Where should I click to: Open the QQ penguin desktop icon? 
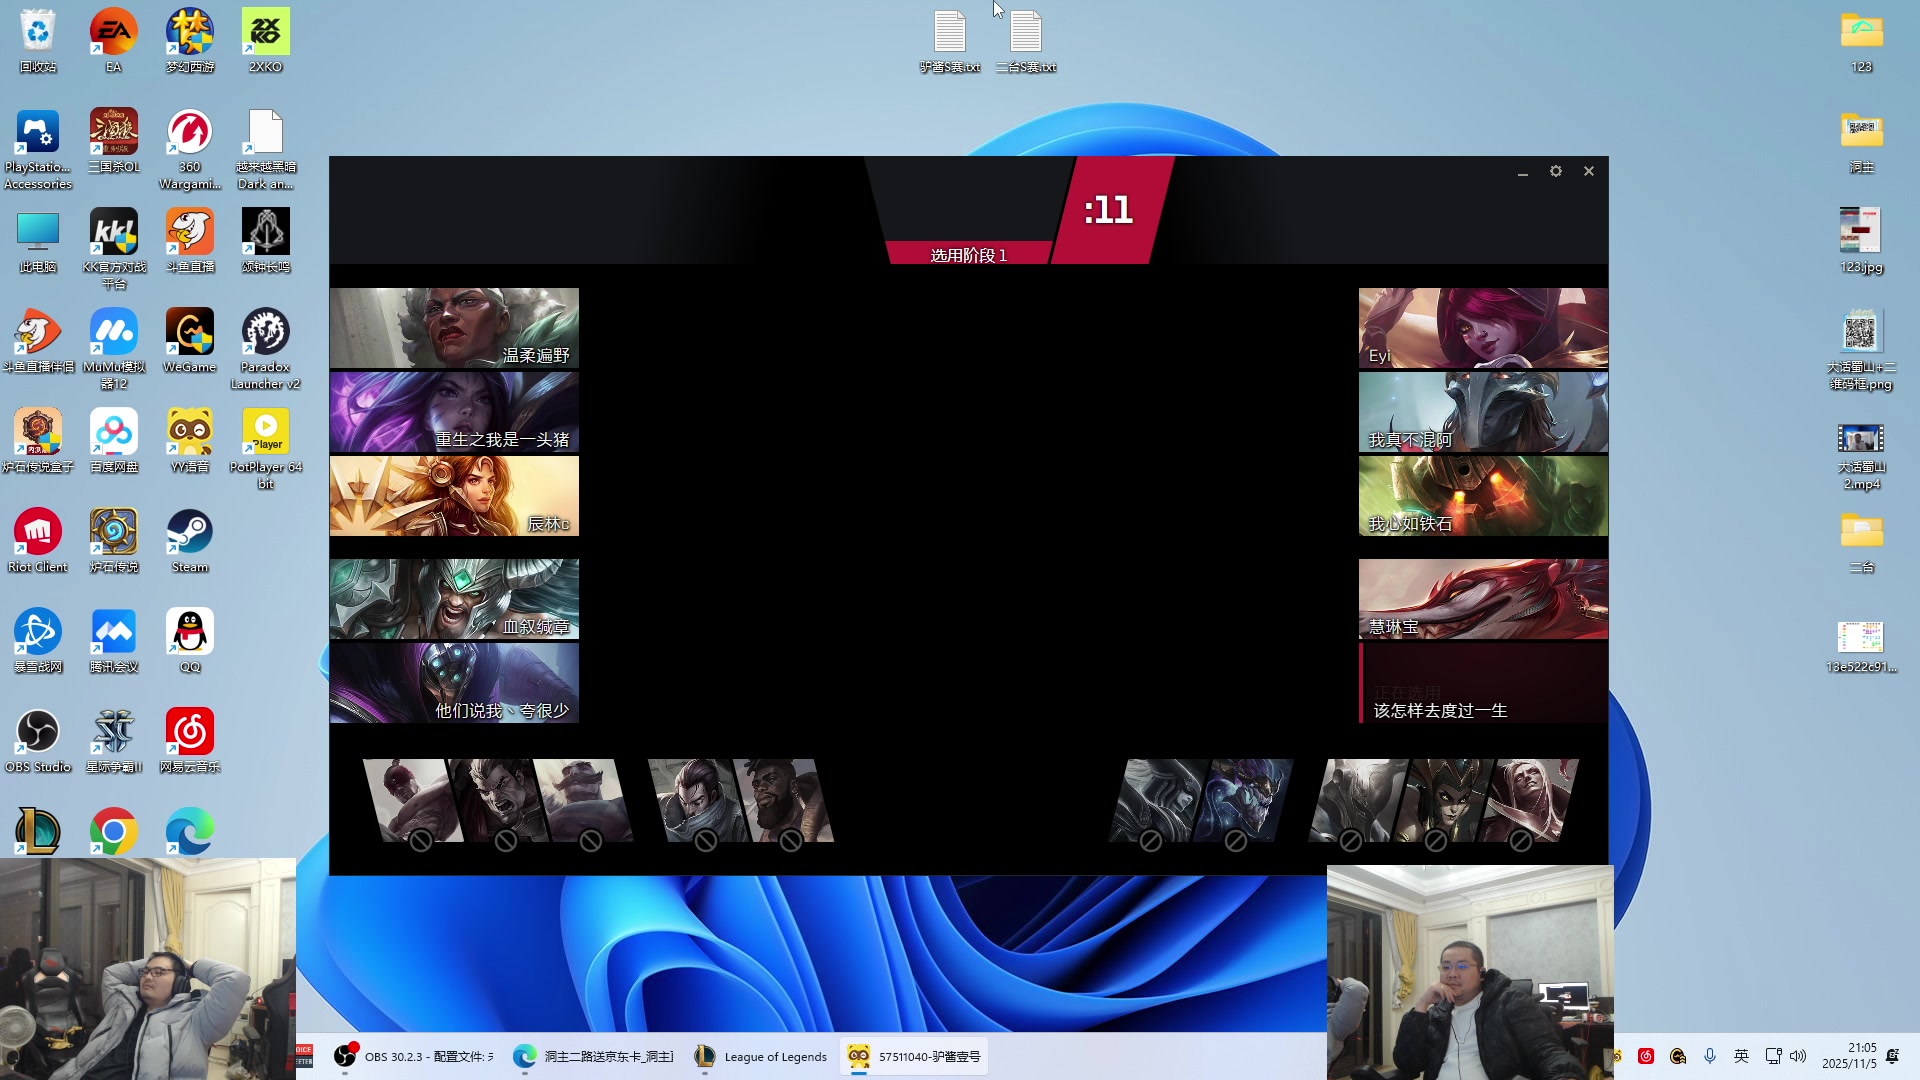pos(189,633)
